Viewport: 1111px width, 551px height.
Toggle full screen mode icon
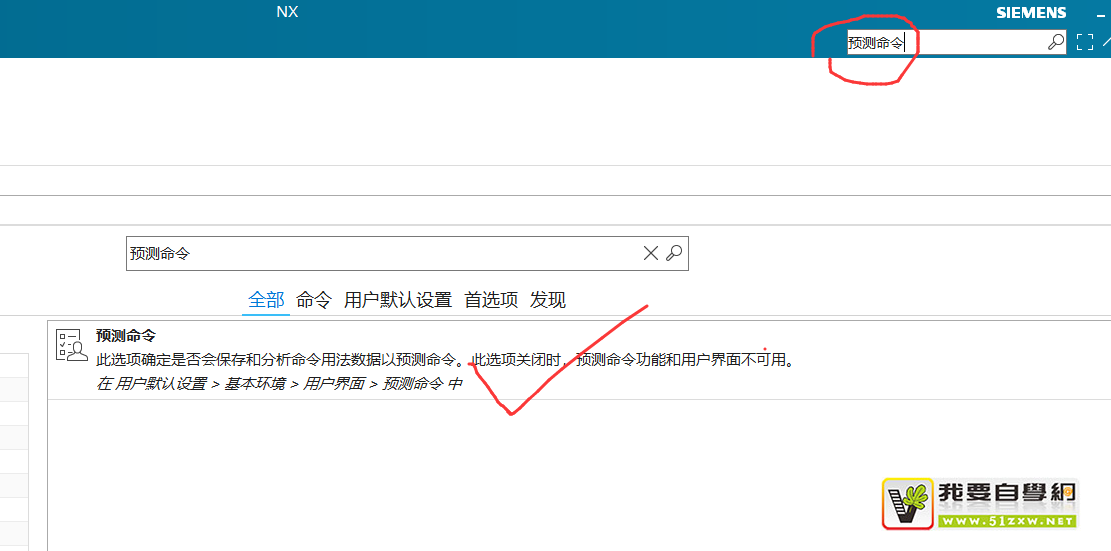point(1085,42)
